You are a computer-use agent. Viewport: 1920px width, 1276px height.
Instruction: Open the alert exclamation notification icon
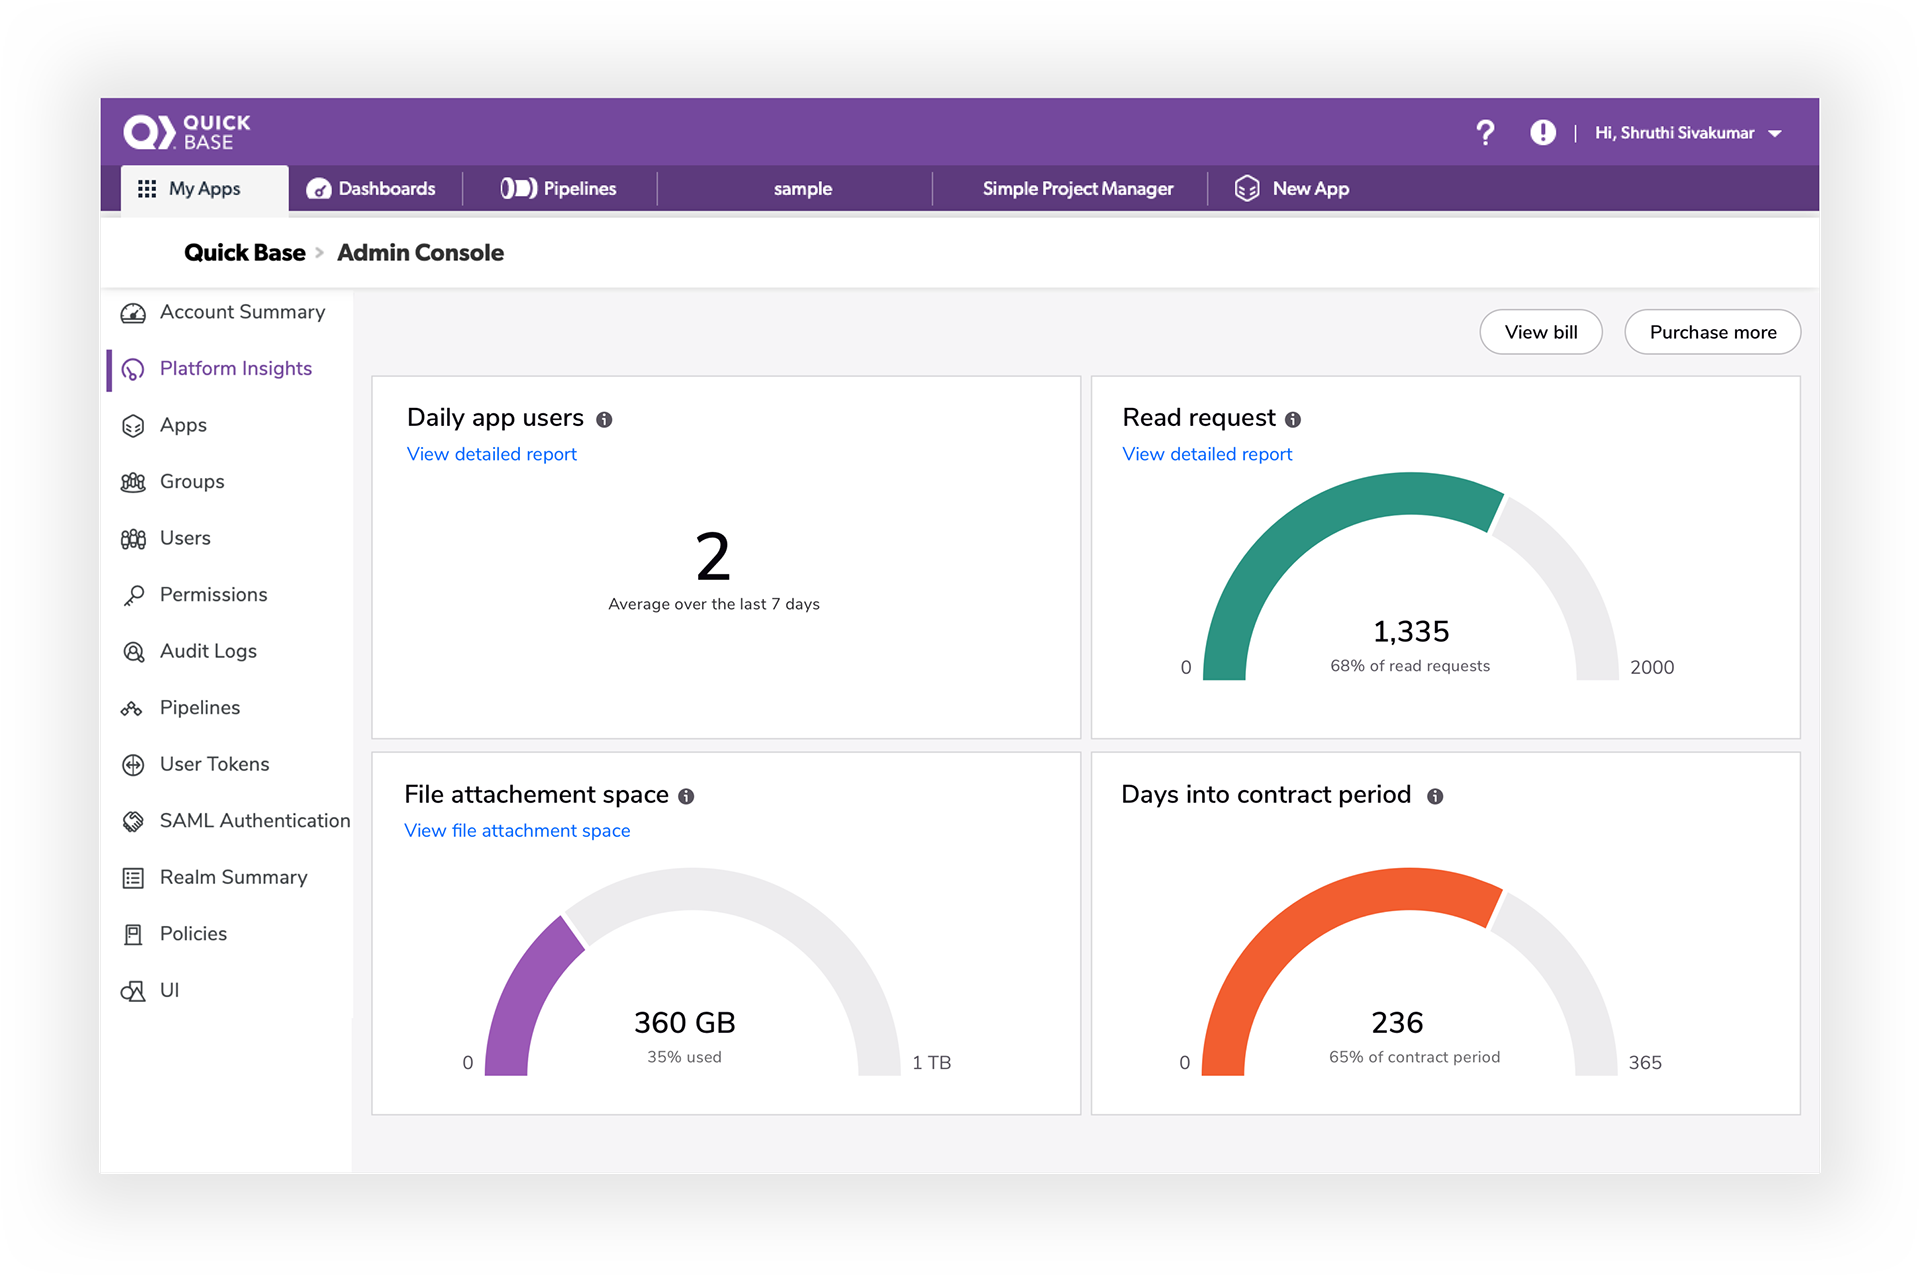[x=1542, y=133]
